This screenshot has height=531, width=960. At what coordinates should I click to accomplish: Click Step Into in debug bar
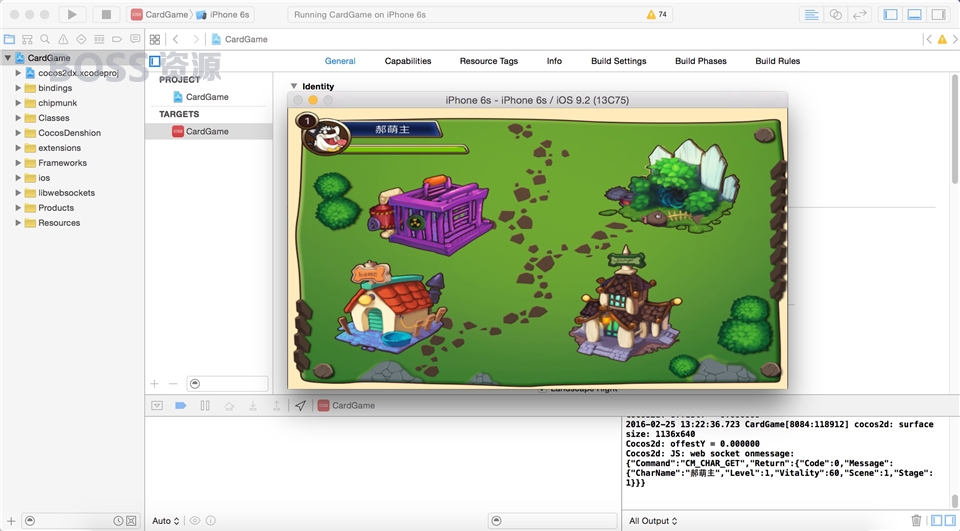pyautogui.click(x=253, y=405)
